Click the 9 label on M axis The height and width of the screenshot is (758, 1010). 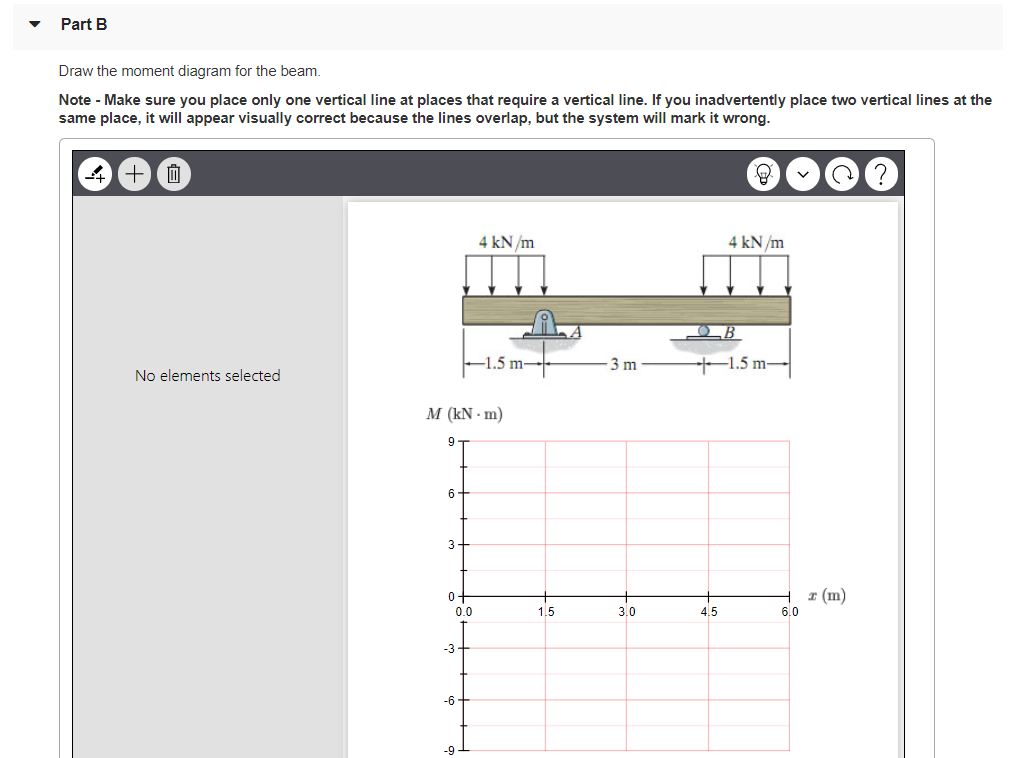(451, 441)
